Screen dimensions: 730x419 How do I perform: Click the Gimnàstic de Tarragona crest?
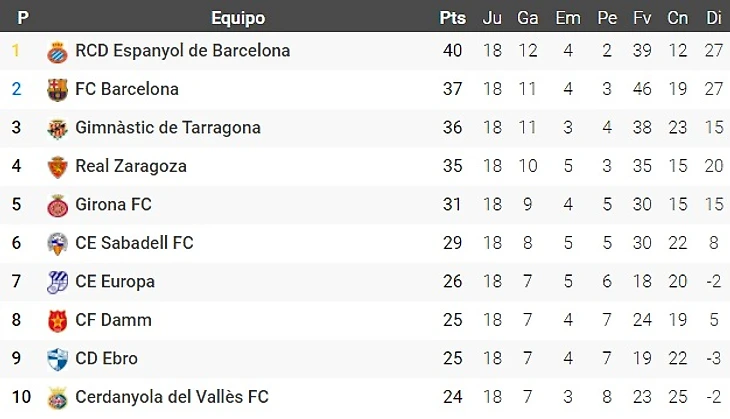click(x=57, y=128)
